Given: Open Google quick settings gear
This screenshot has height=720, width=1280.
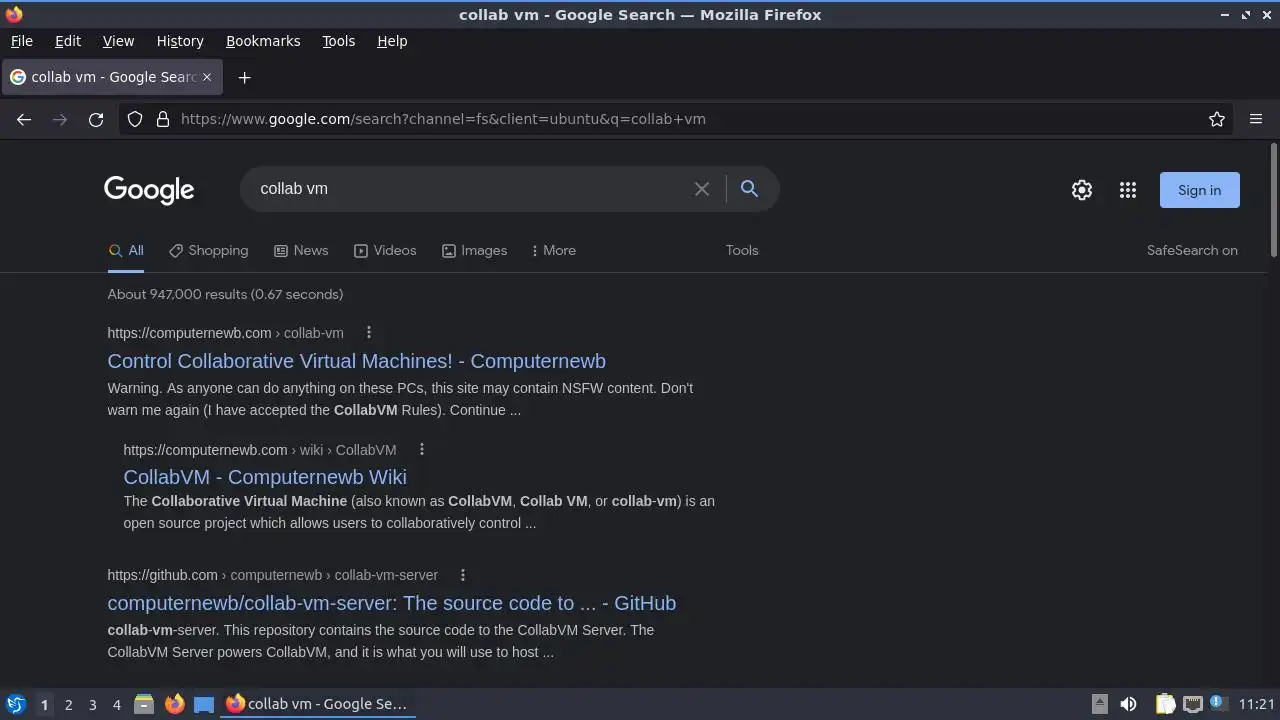Looking at the screenshot, I should [x=1082, y=190].
